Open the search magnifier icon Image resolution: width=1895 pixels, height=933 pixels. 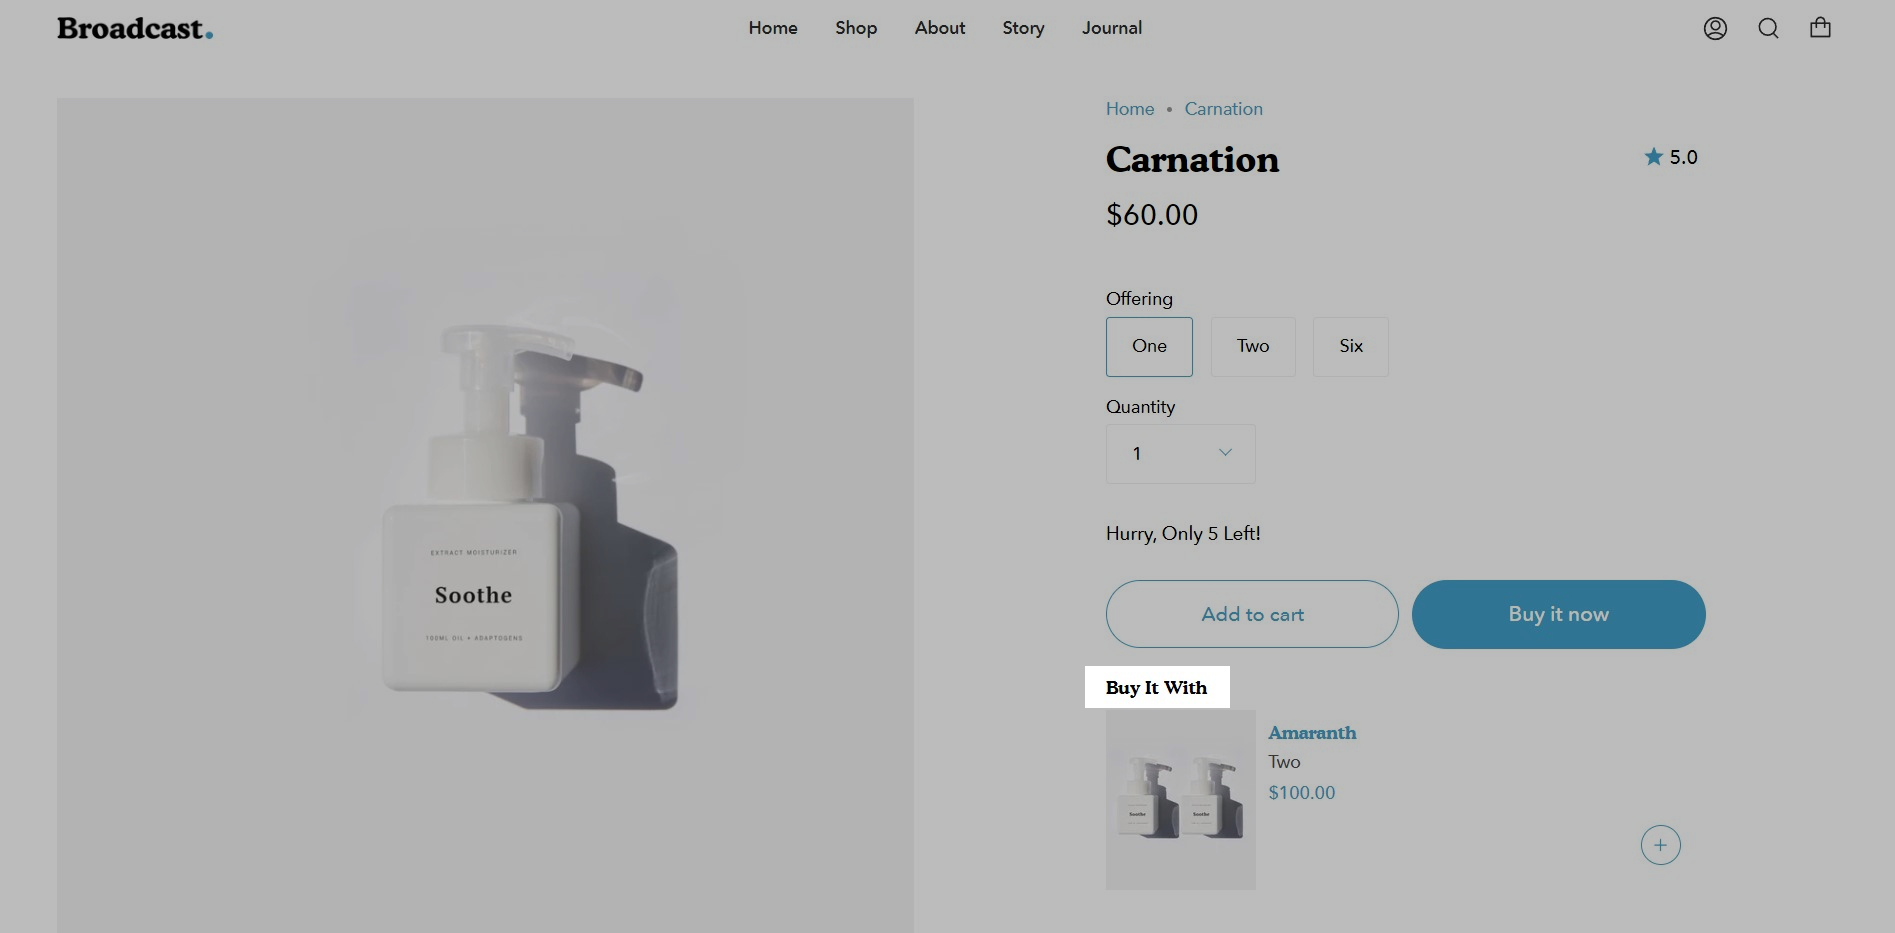tap(1768, 28)
